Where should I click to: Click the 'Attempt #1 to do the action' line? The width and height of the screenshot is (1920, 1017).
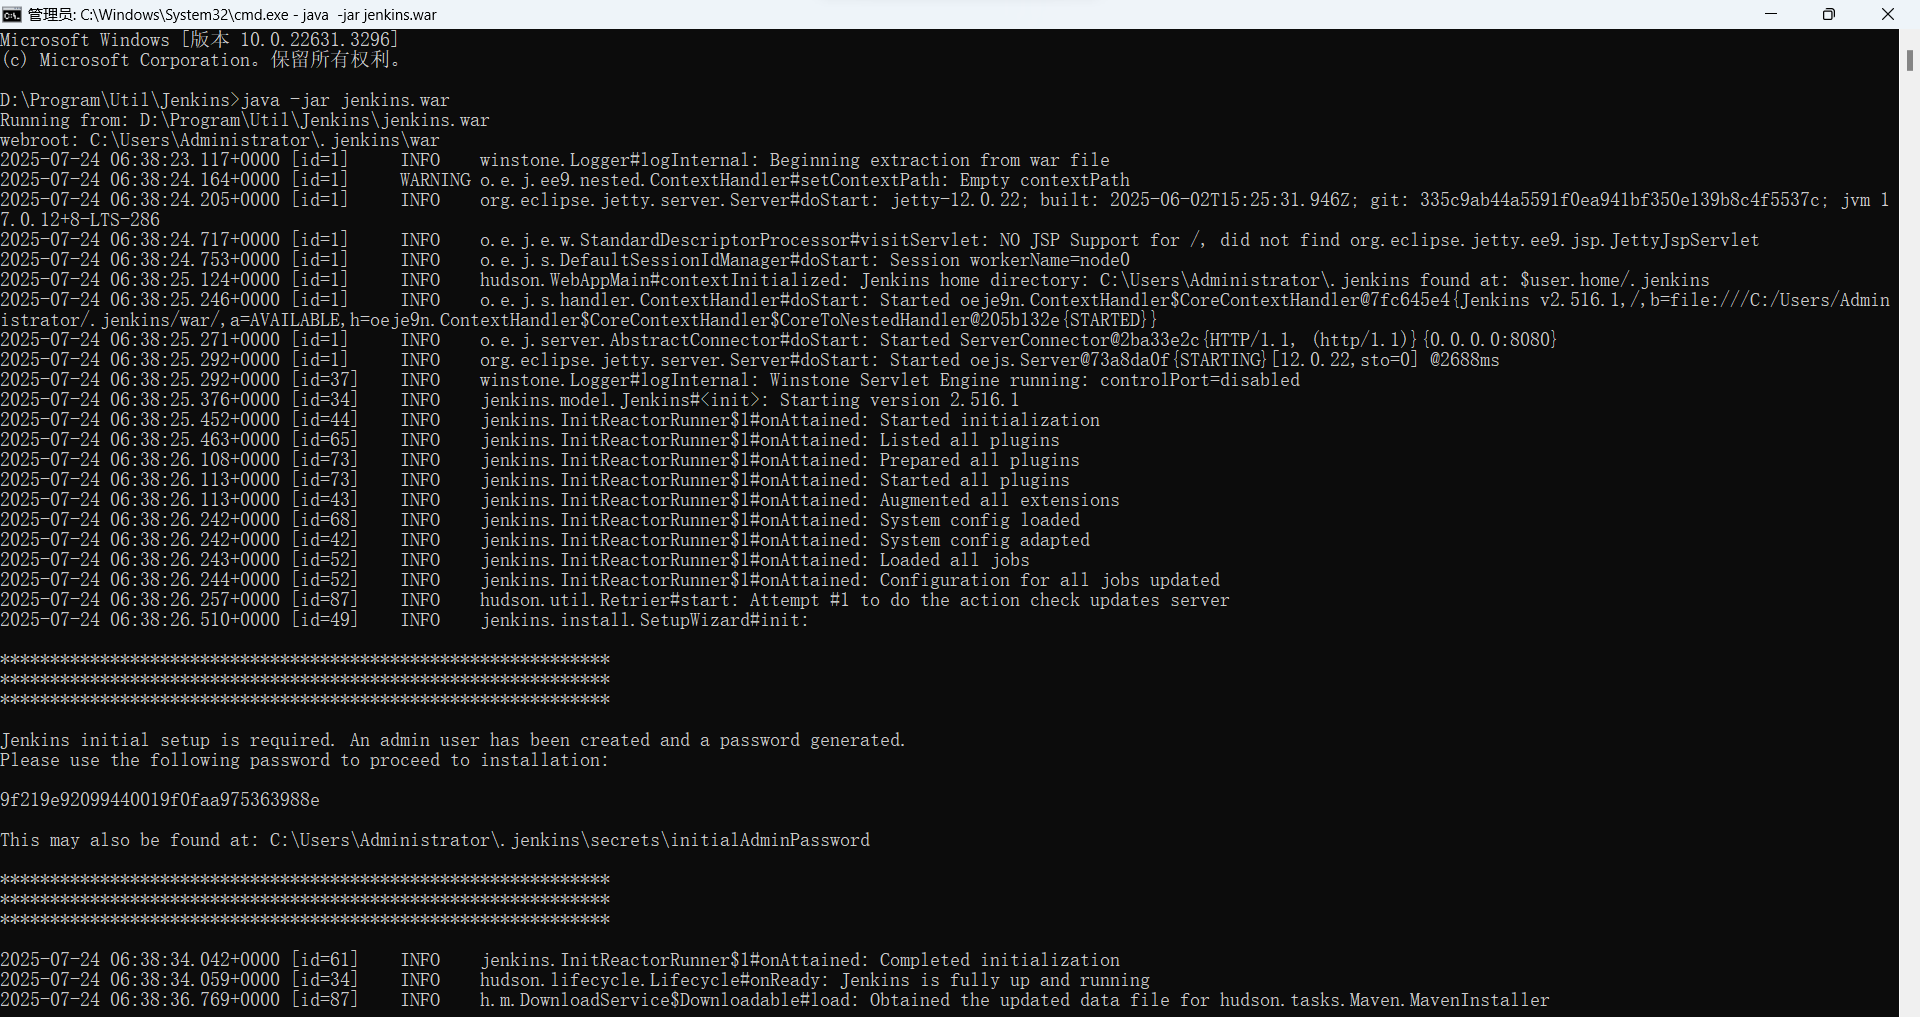click(x=615, y=600)
